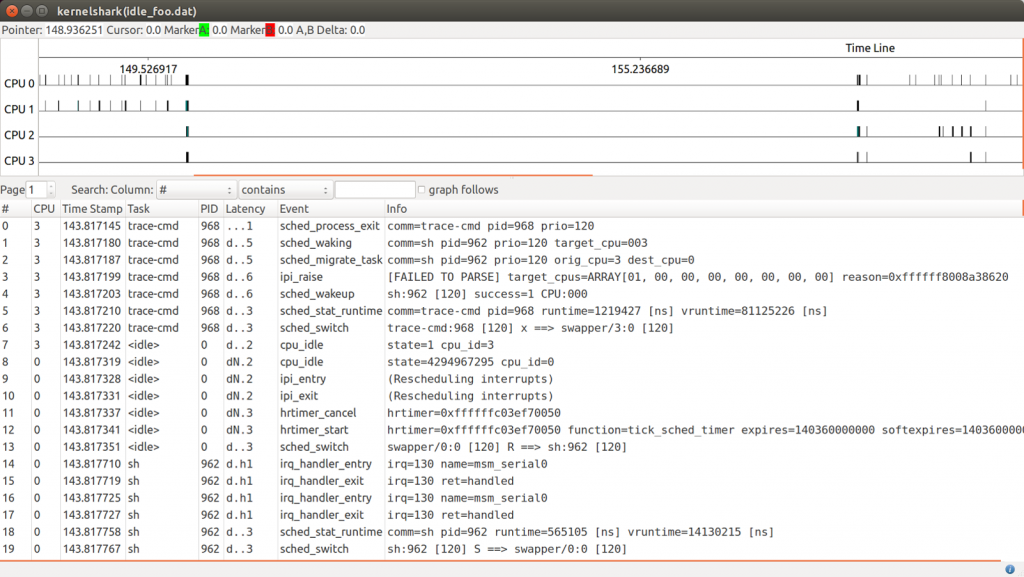This screenshot has width=1024, height=577.
Task: Click the teal event marker on CPU 1
Action: [x=187, y=105]
